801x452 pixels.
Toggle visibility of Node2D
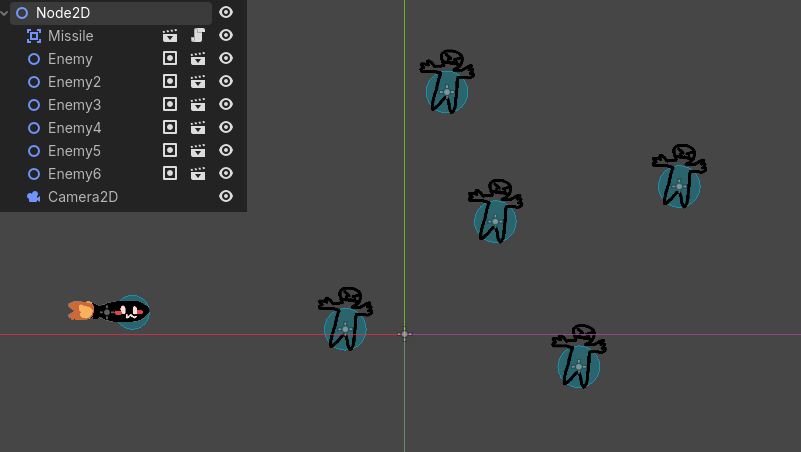(226, 12)
